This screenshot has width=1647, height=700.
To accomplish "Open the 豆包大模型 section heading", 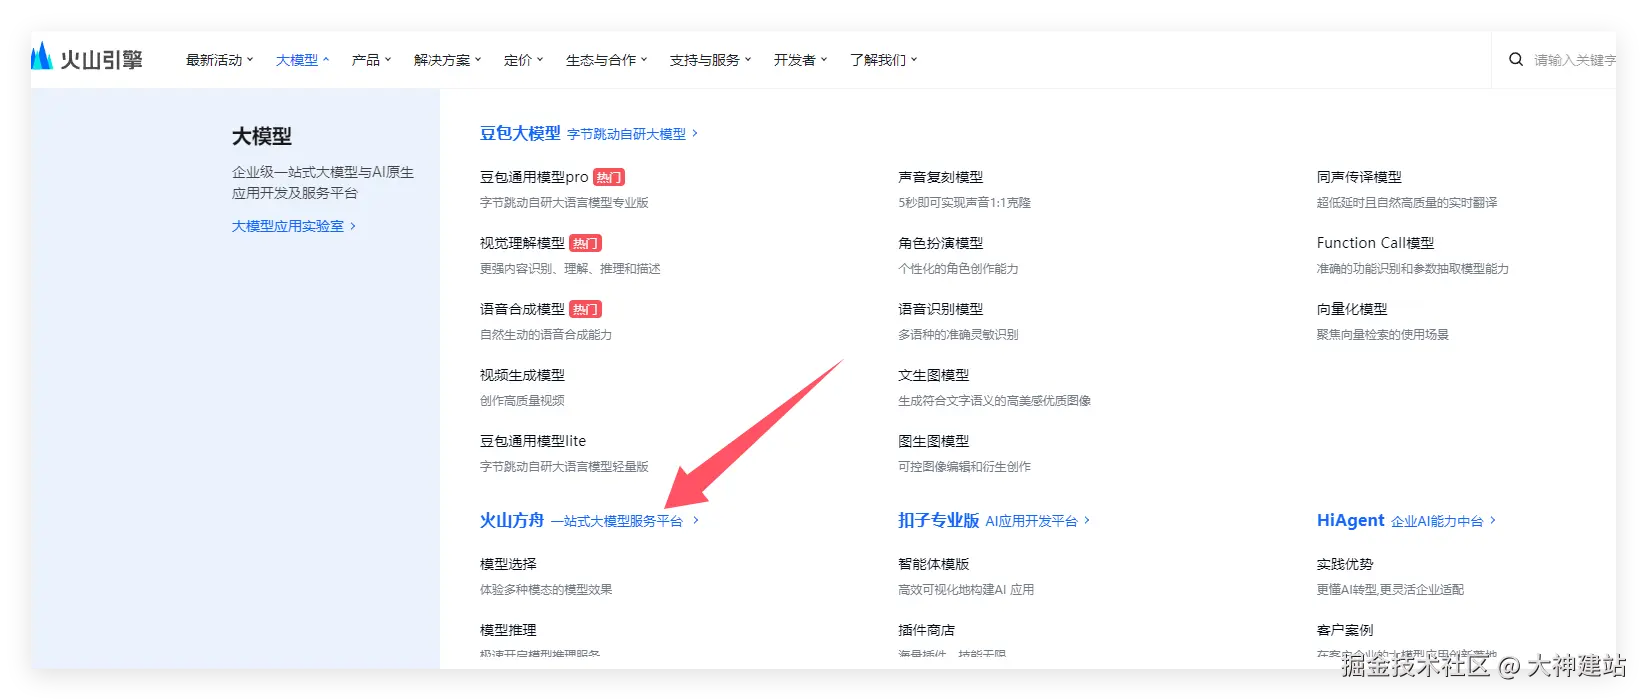I will pyautogui.click(x=520, y=133).
